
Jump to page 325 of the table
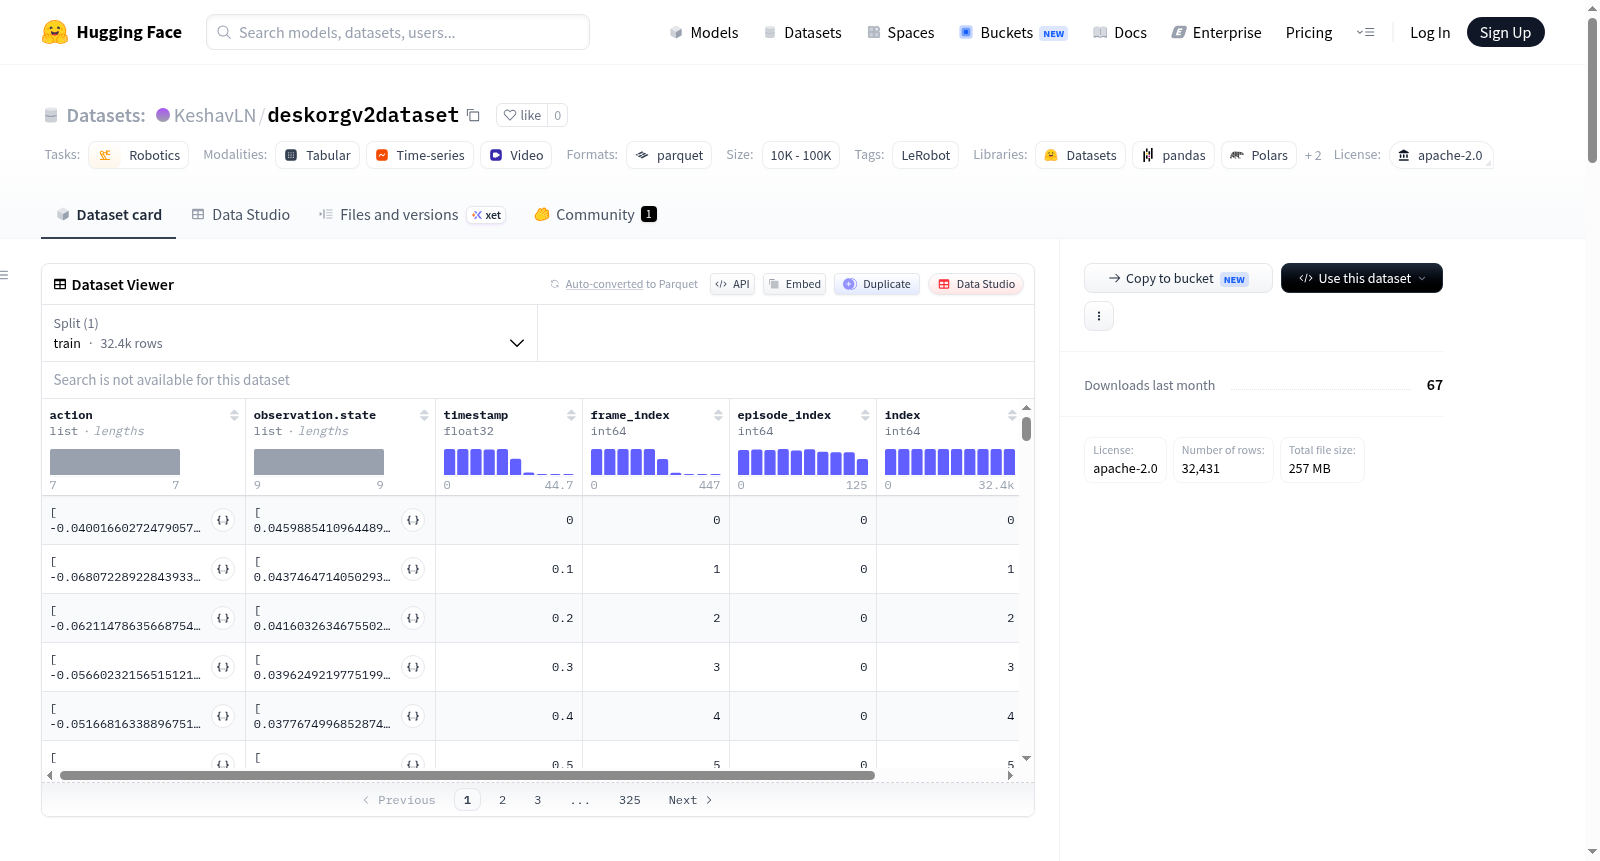[629, 800]
